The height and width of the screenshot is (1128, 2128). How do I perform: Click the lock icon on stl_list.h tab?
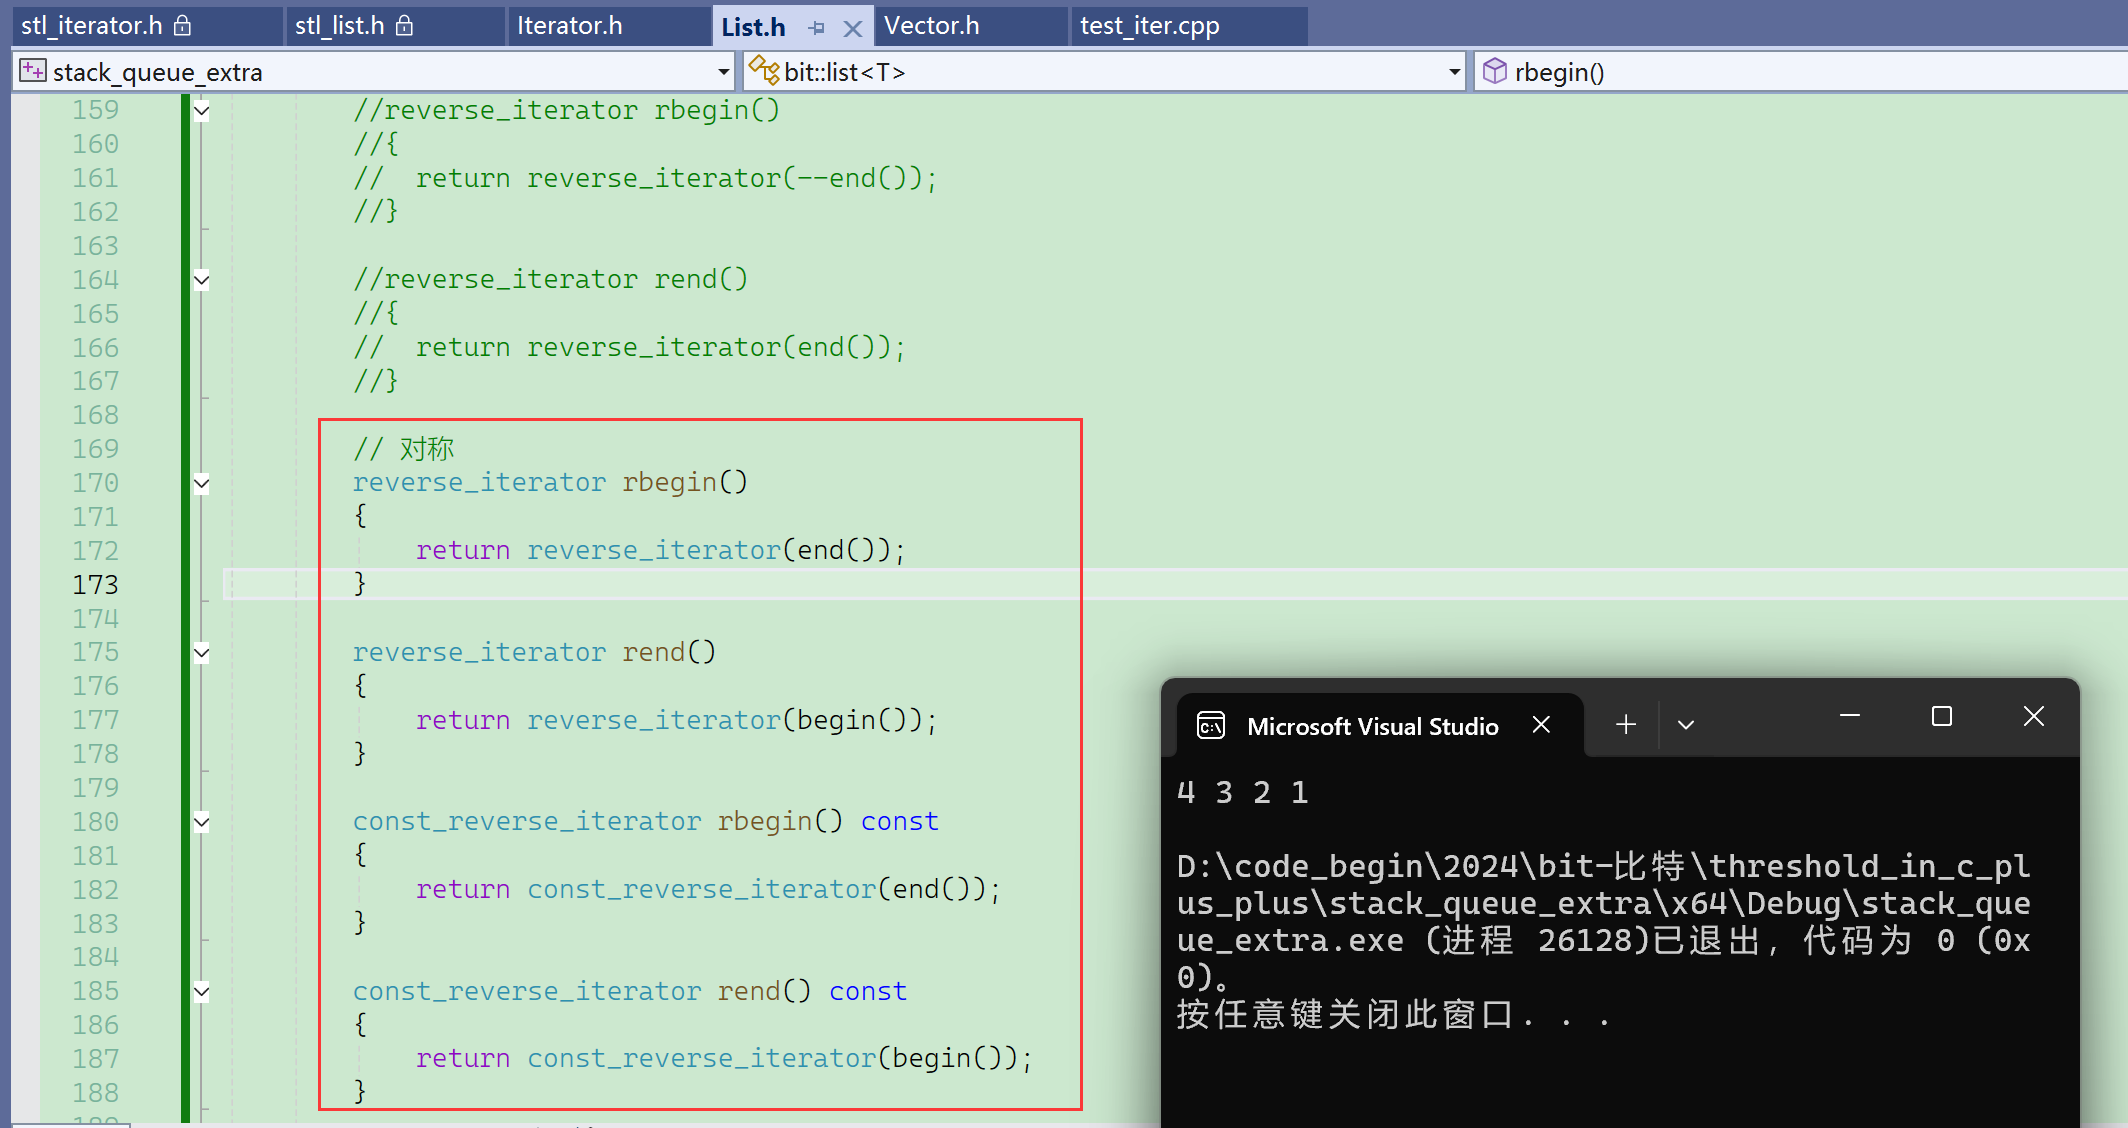404,26
